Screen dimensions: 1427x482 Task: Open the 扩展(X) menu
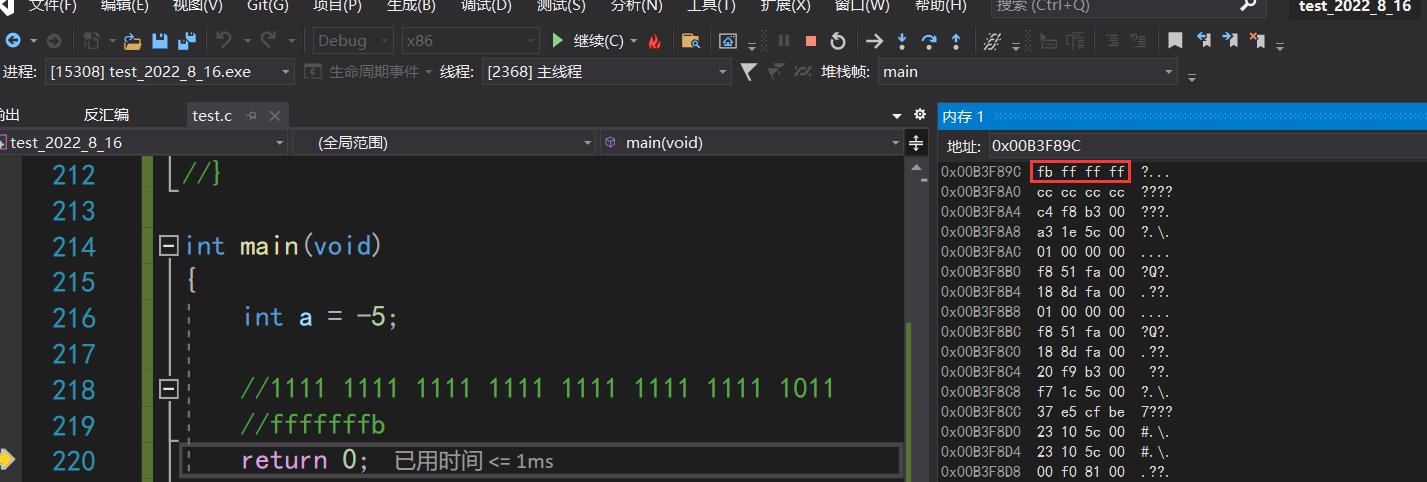785,6
